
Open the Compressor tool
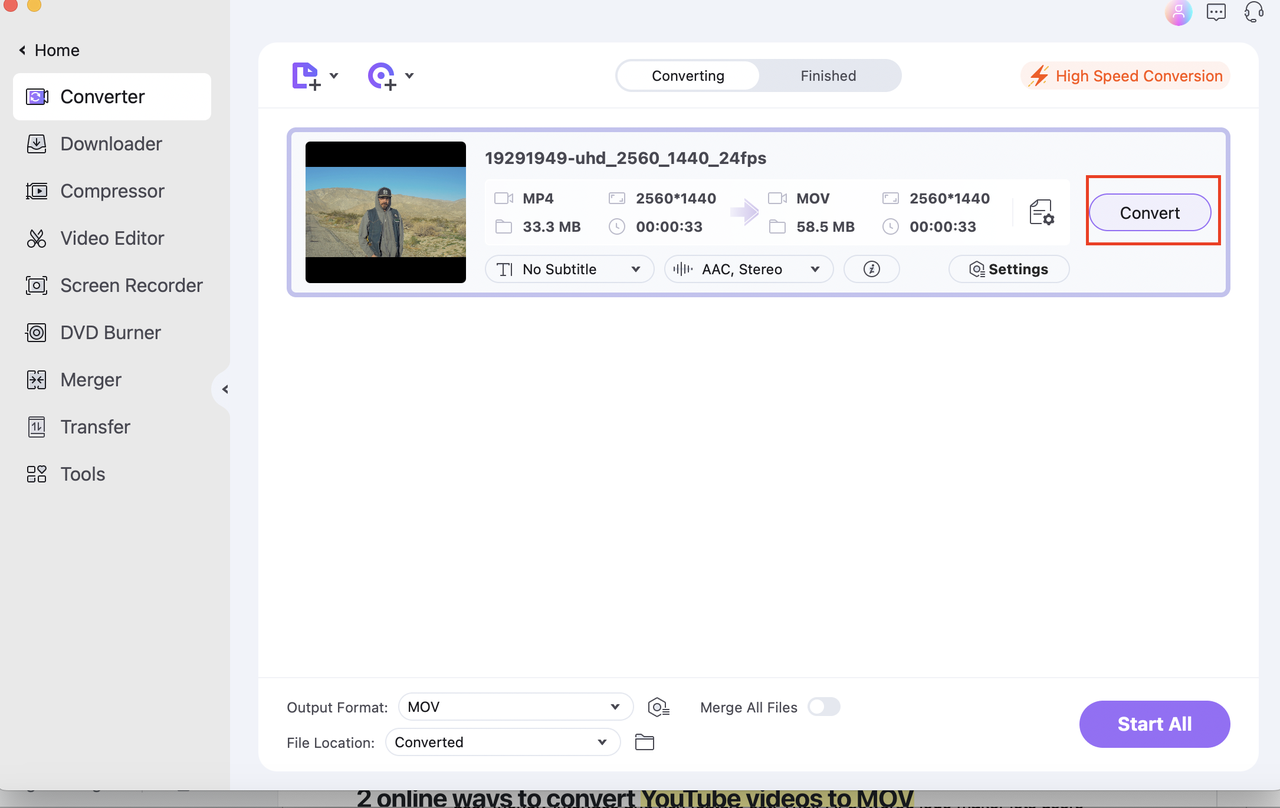pos(112,191)
